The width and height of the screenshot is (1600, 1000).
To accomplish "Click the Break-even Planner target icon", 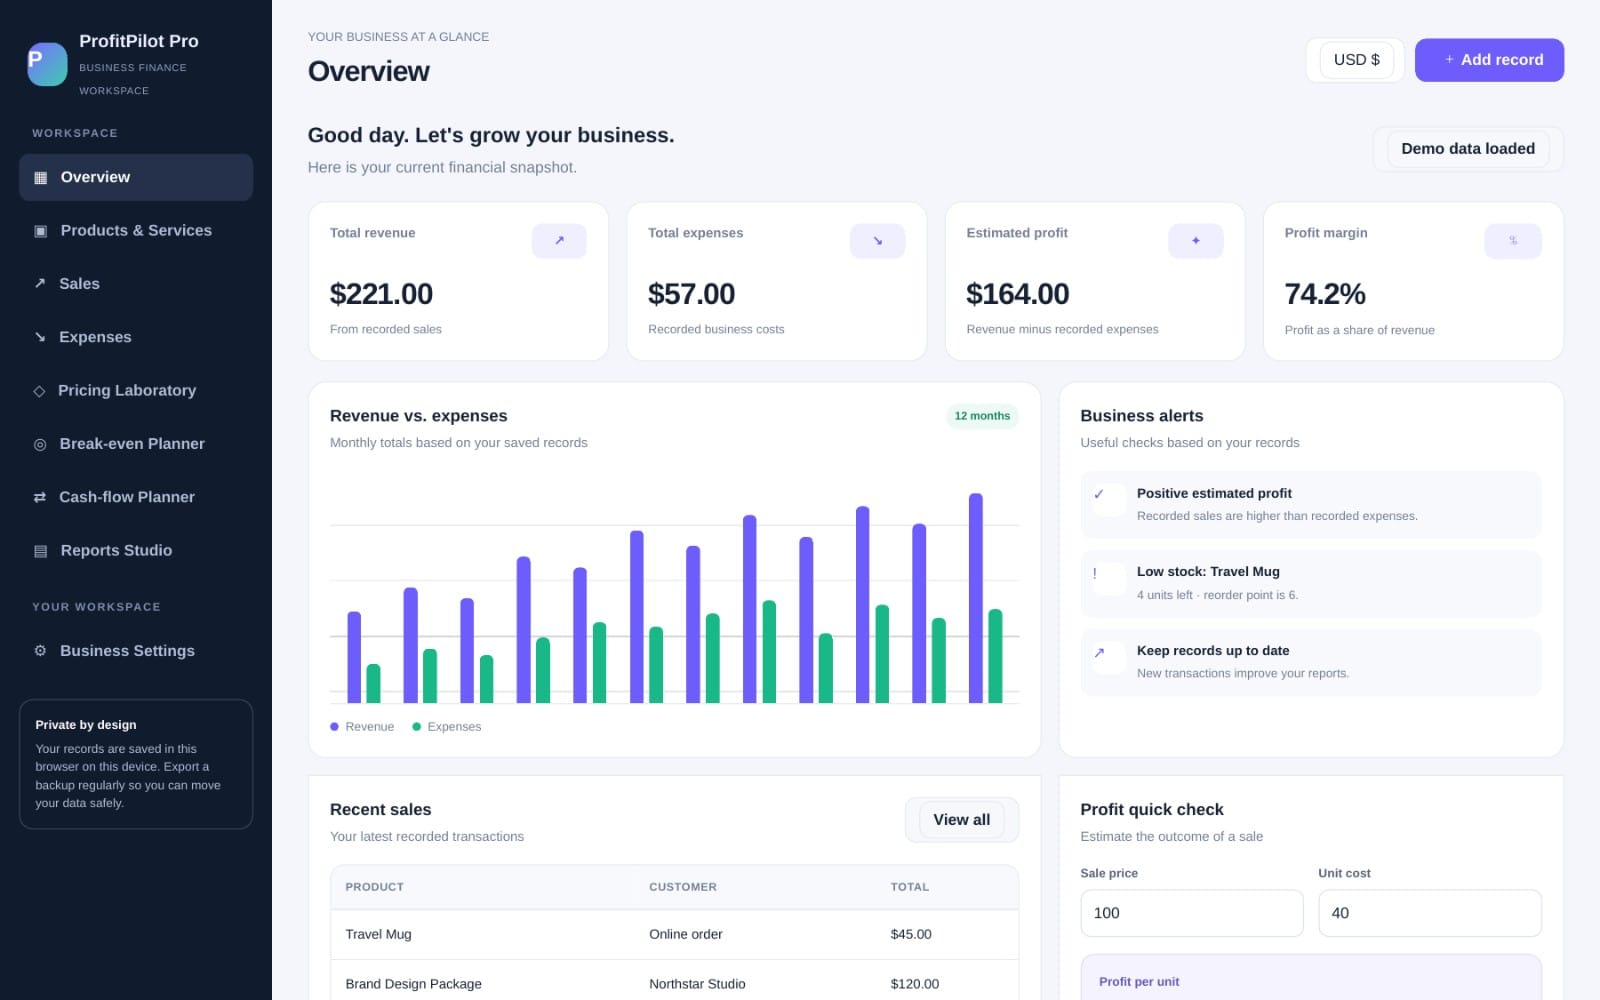I will click(40, 444).
